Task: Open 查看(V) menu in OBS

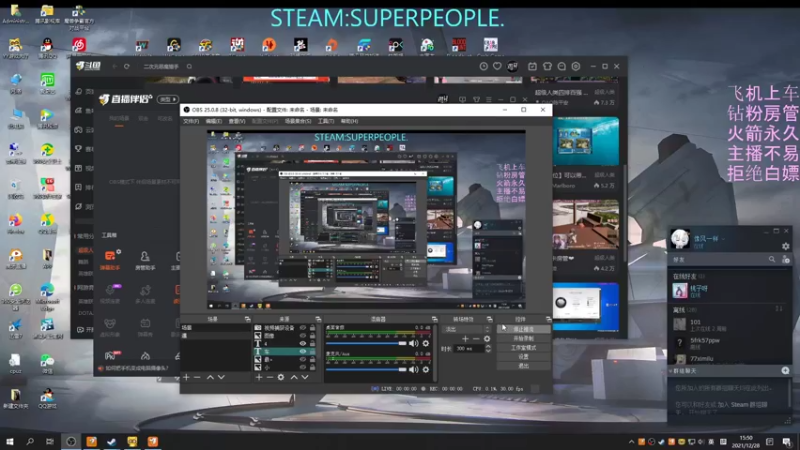Action: point(237,121)
